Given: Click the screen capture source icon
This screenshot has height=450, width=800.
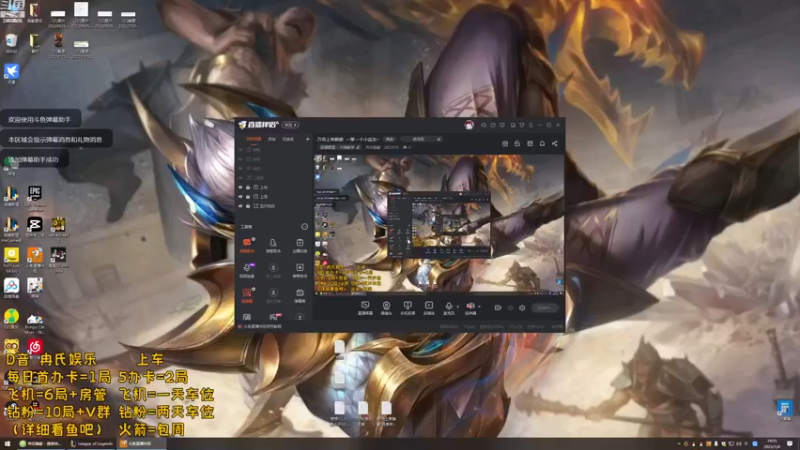Looking at the screenshot, I should point(365,307).
